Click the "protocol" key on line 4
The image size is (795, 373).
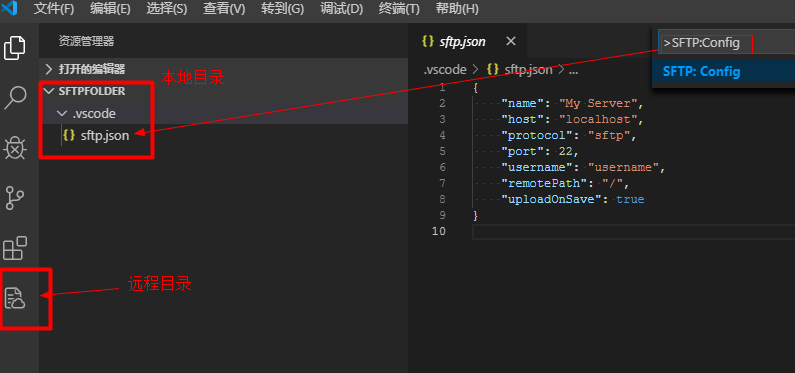coord(537,136)
